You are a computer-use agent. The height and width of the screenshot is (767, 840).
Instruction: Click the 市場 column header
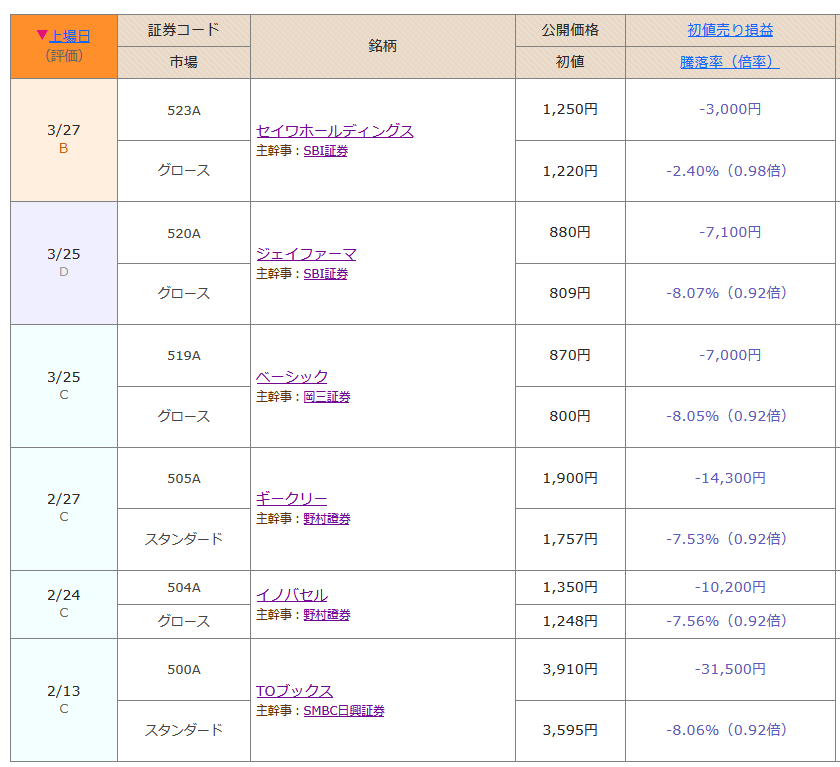pyautogui.click(x=184, y=62)
